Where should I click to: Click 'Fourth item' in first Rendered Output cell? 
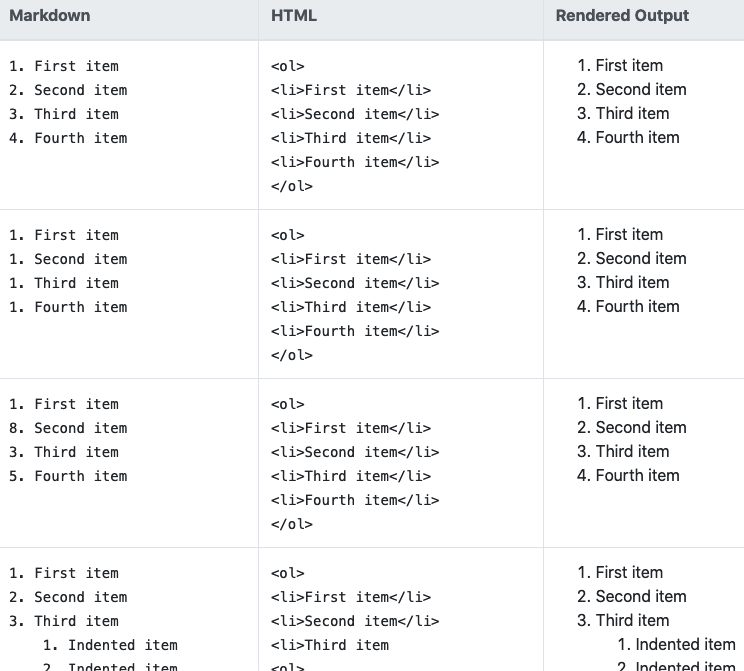(x=637, y=138)
